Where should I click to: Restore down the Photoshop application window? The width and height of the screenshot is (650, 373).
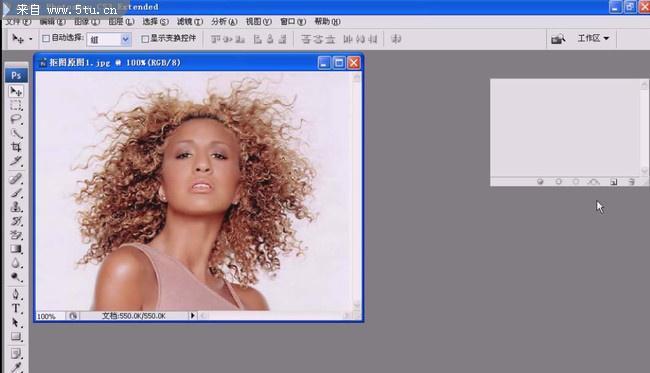tap(630, 7)
